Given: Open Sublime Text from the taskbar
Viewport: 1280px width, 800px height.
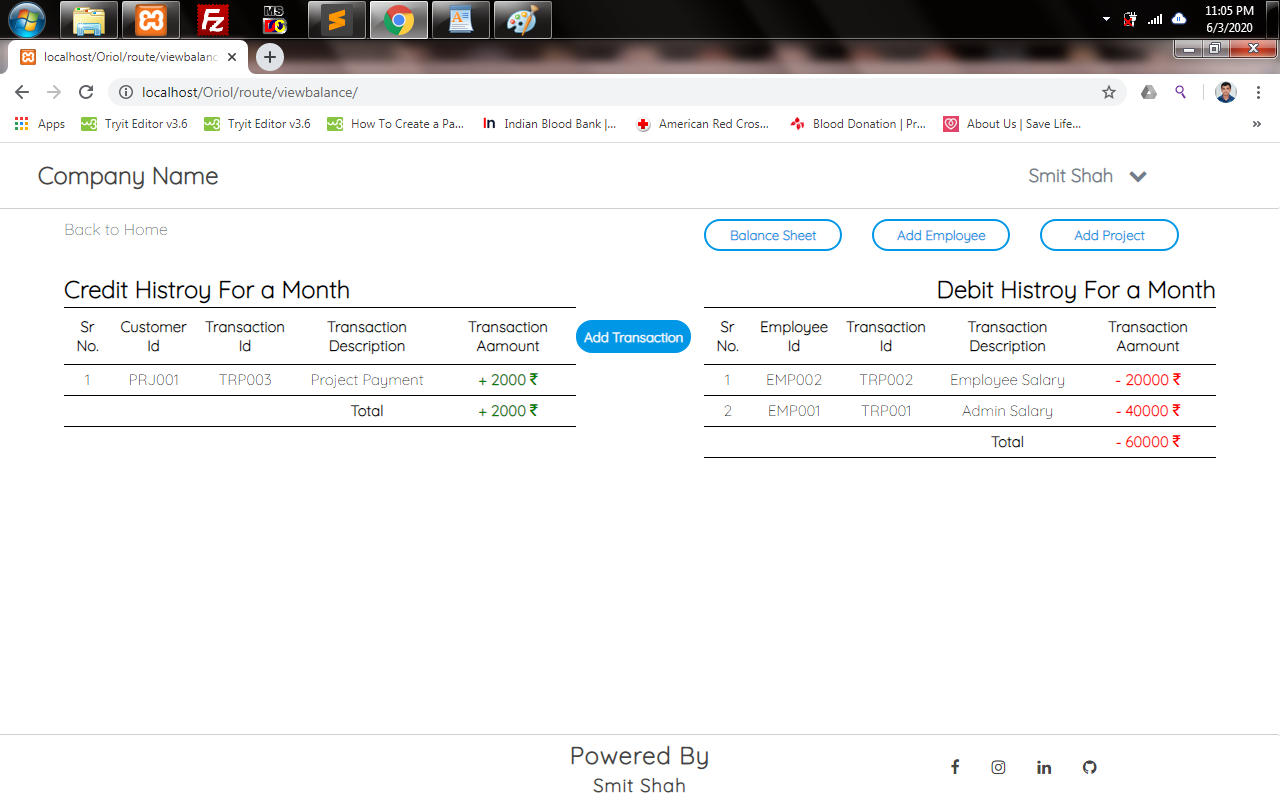Looking at the screenshot, I should pos(337,19).
